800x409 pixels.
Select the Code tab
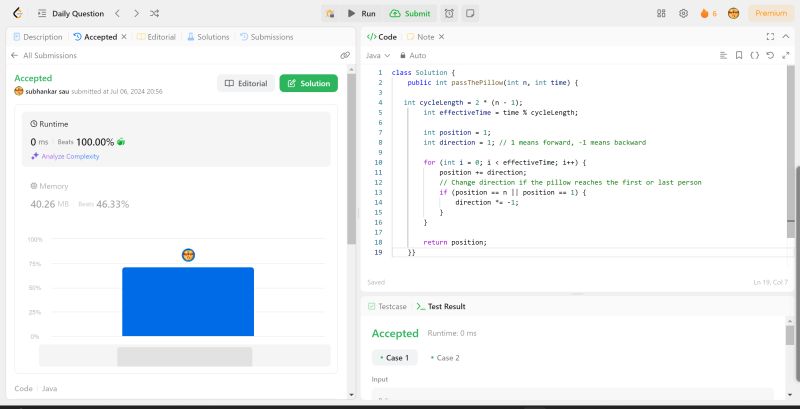(382, 37)
